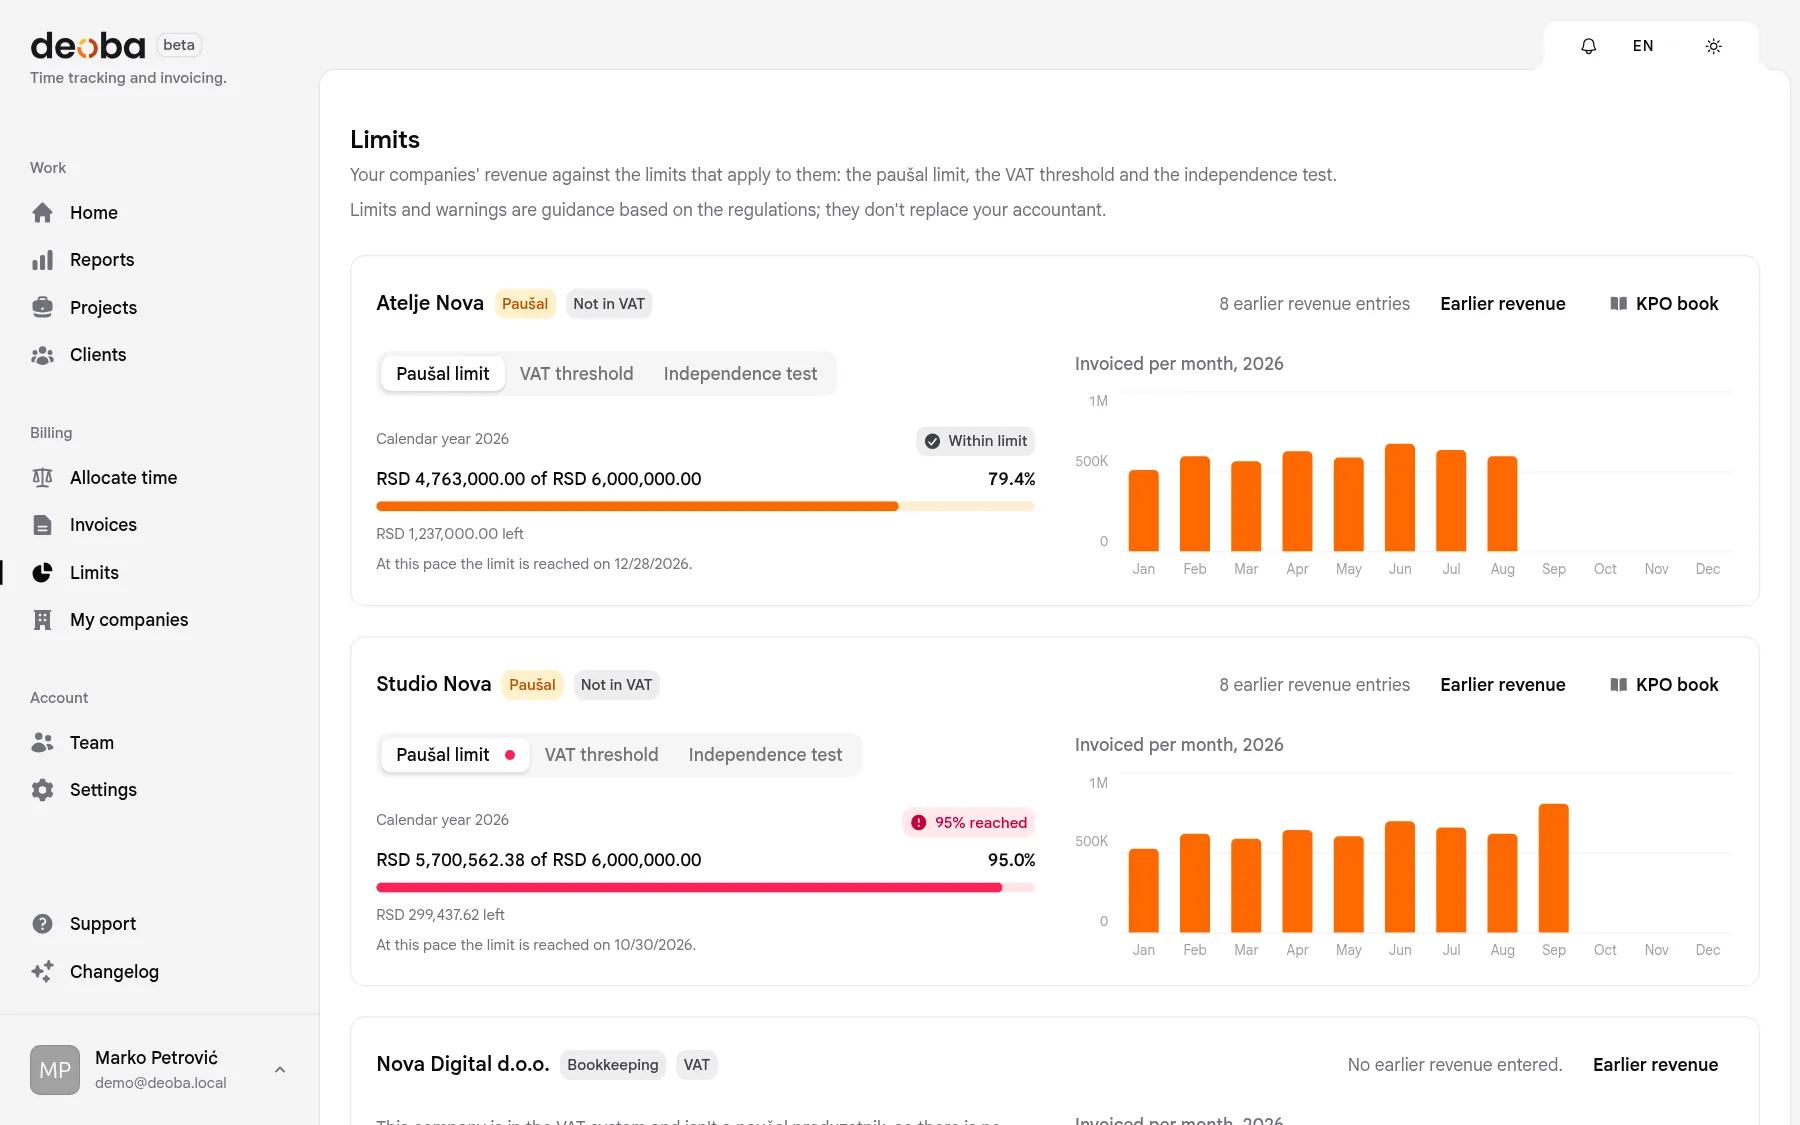Screen dimensions: 1800x1125
Task: Switch to Studio Nova VAT threshold tab
Action: click(x=601, y=755)
